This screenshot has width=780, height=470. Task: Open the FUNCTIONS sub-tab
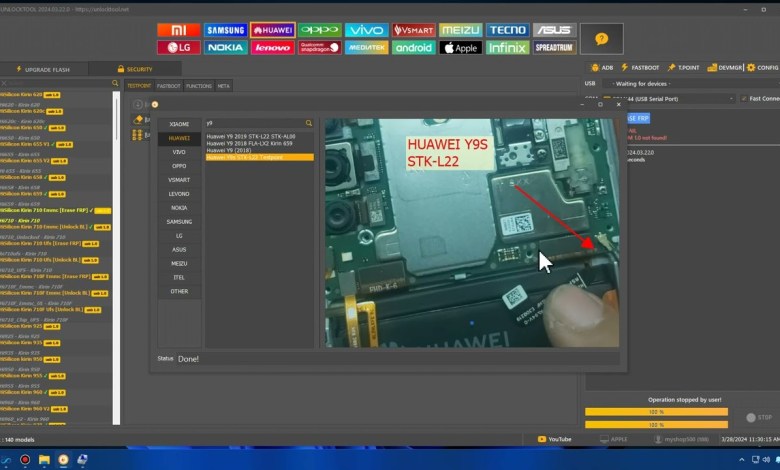pyautogui.click(x=198, y=86)
